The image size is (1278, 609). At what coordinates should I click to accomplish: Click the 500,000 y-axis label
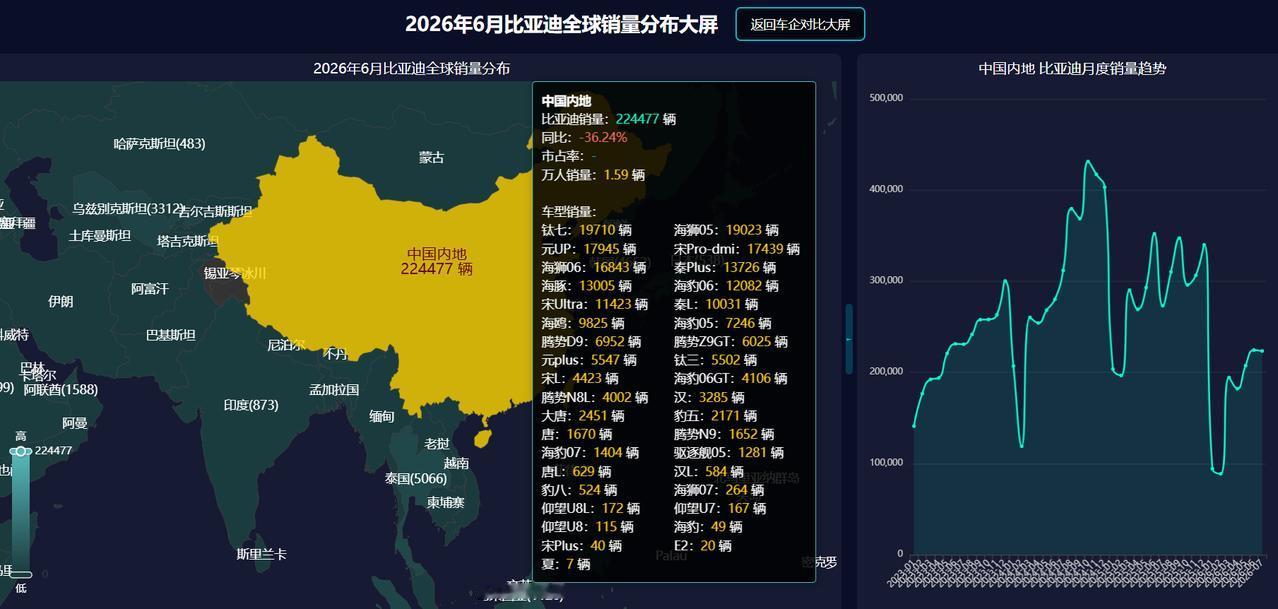coord(886,98)
